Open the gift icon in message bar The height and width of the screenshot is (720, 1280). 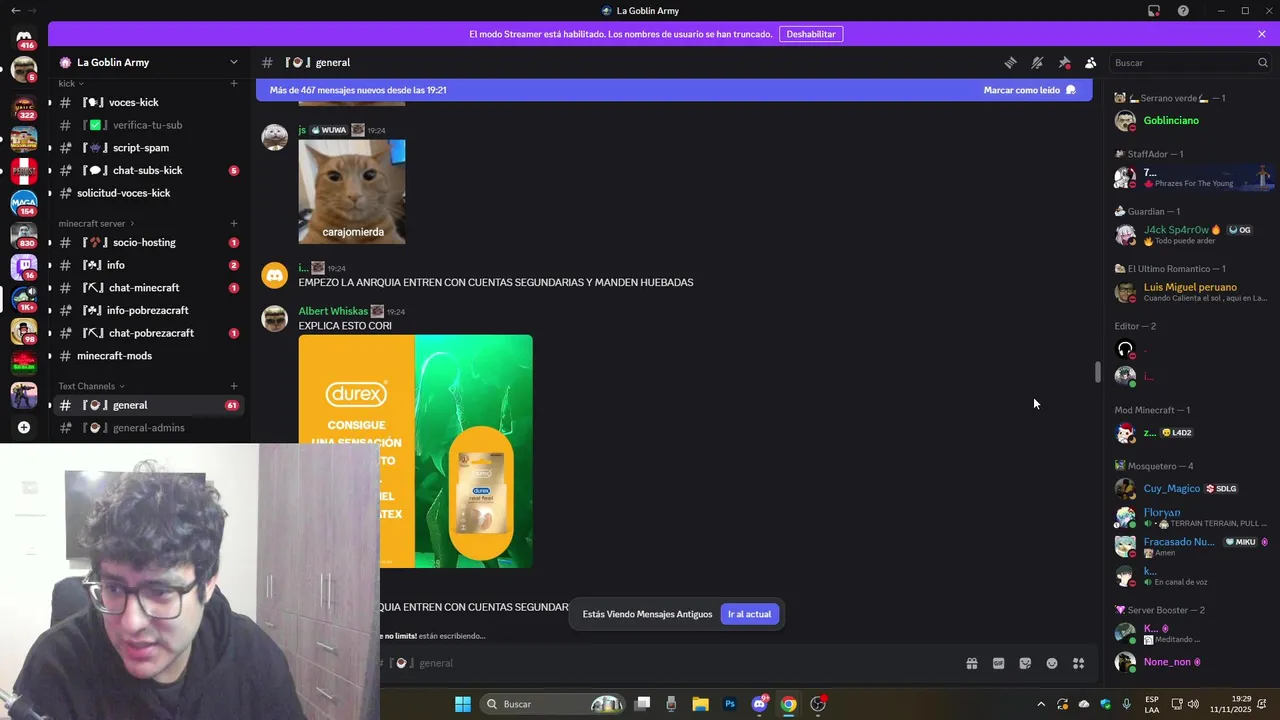971,663
